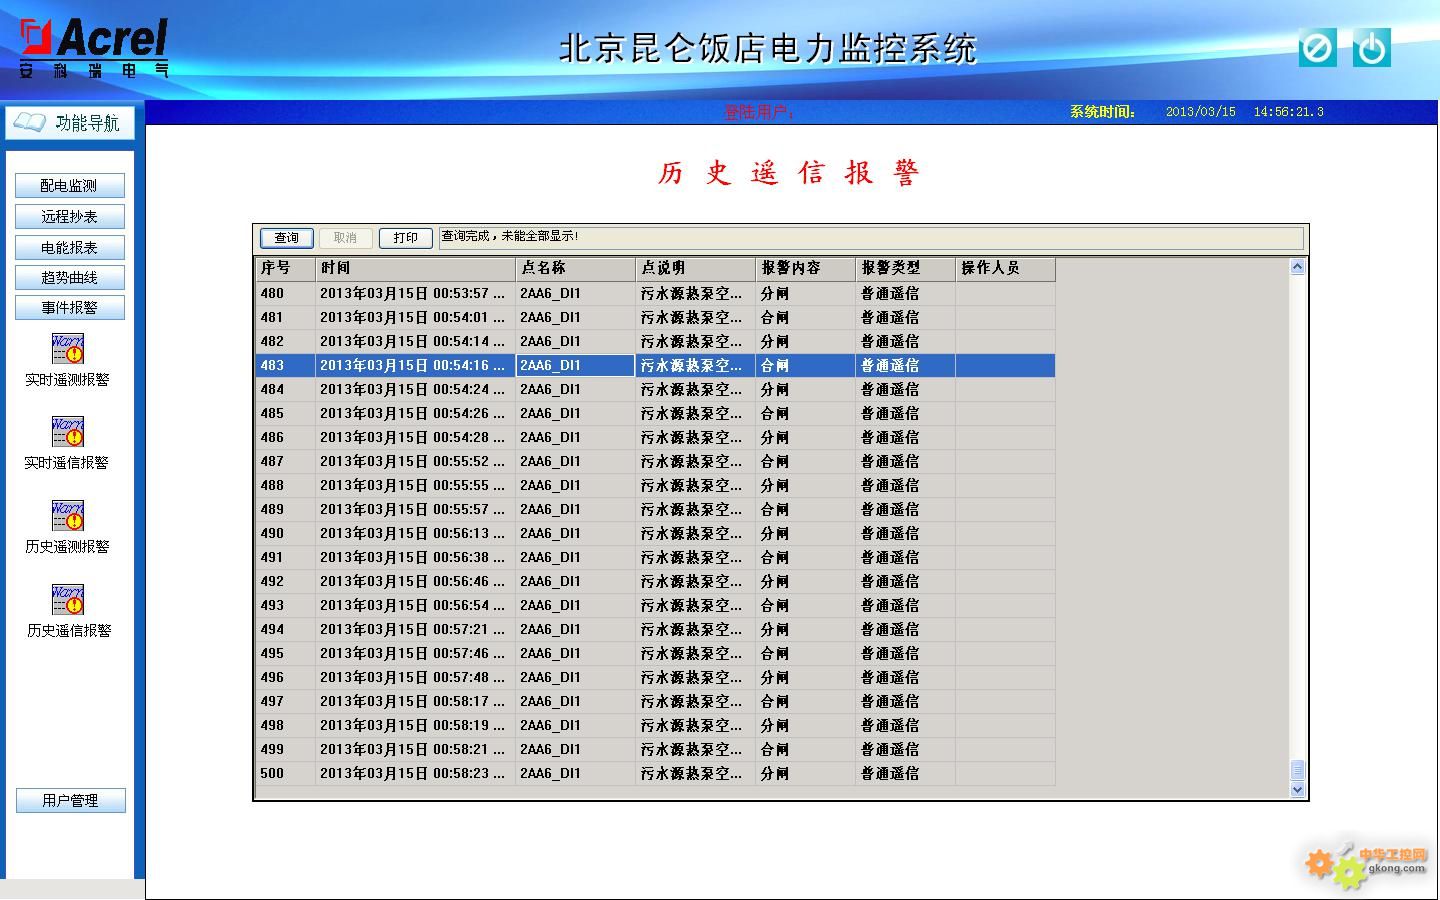This screenshot has height=900, width=1440.
Task: Open 实时遥测报警 warning icon
Action: (68, 349)
